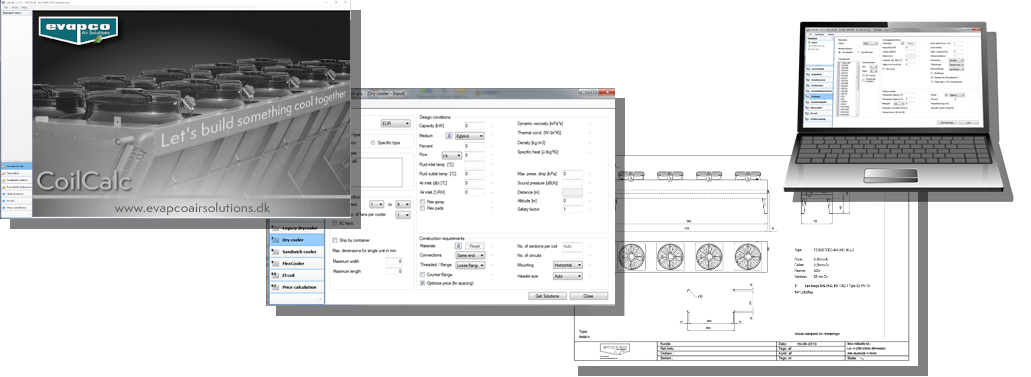Click the evapco Air Solutions logo
1031x377 pixels.
click(78, 30)
